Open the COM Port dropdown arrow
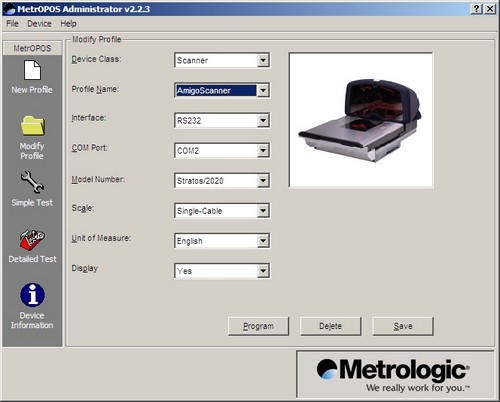The height and width of the screenshot is (402, 500). coord(263,150)
